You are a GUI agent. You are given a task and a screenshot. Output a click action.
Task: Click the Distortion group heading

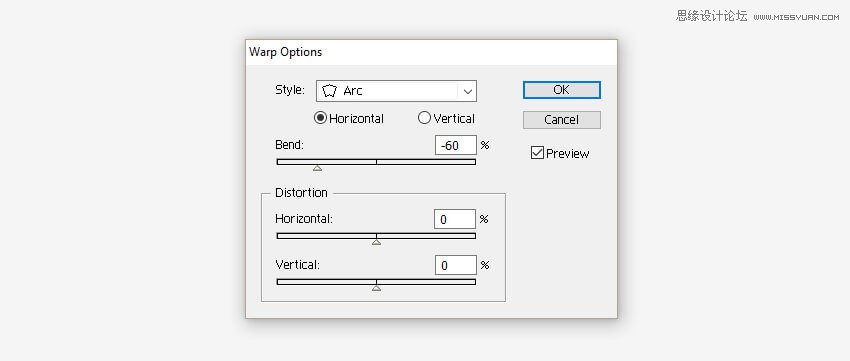point(301,192)
